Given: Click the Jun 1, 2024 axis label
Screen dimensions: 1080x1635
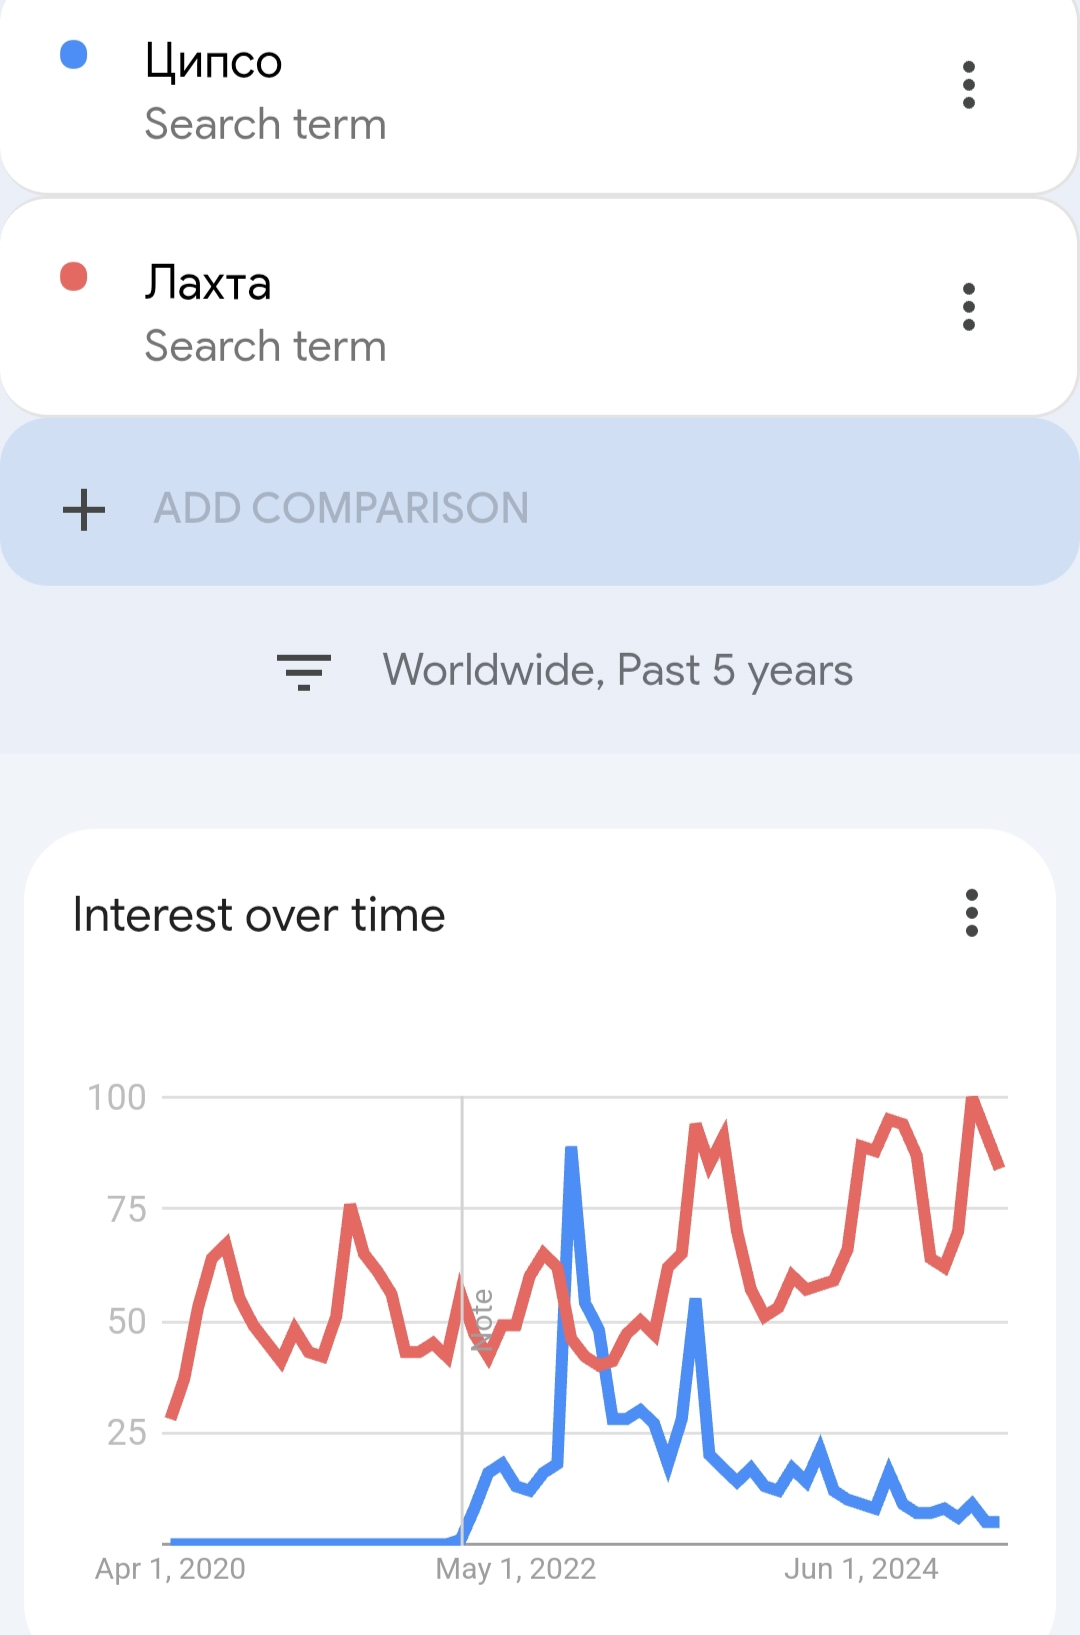Looking at the screenshot, I should pos(861,1569).
